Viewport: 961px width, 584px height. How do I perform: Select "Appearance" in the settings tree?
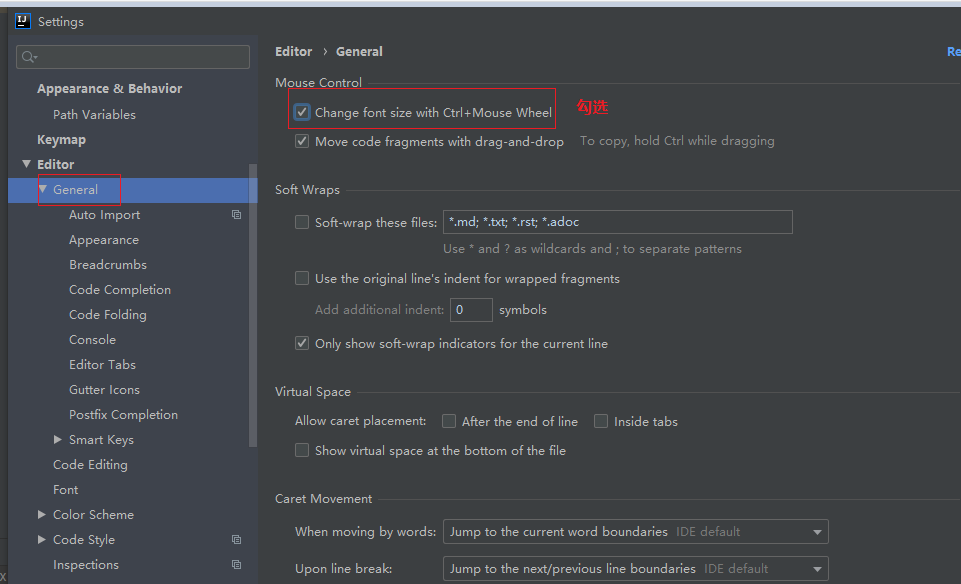[103, 239]
